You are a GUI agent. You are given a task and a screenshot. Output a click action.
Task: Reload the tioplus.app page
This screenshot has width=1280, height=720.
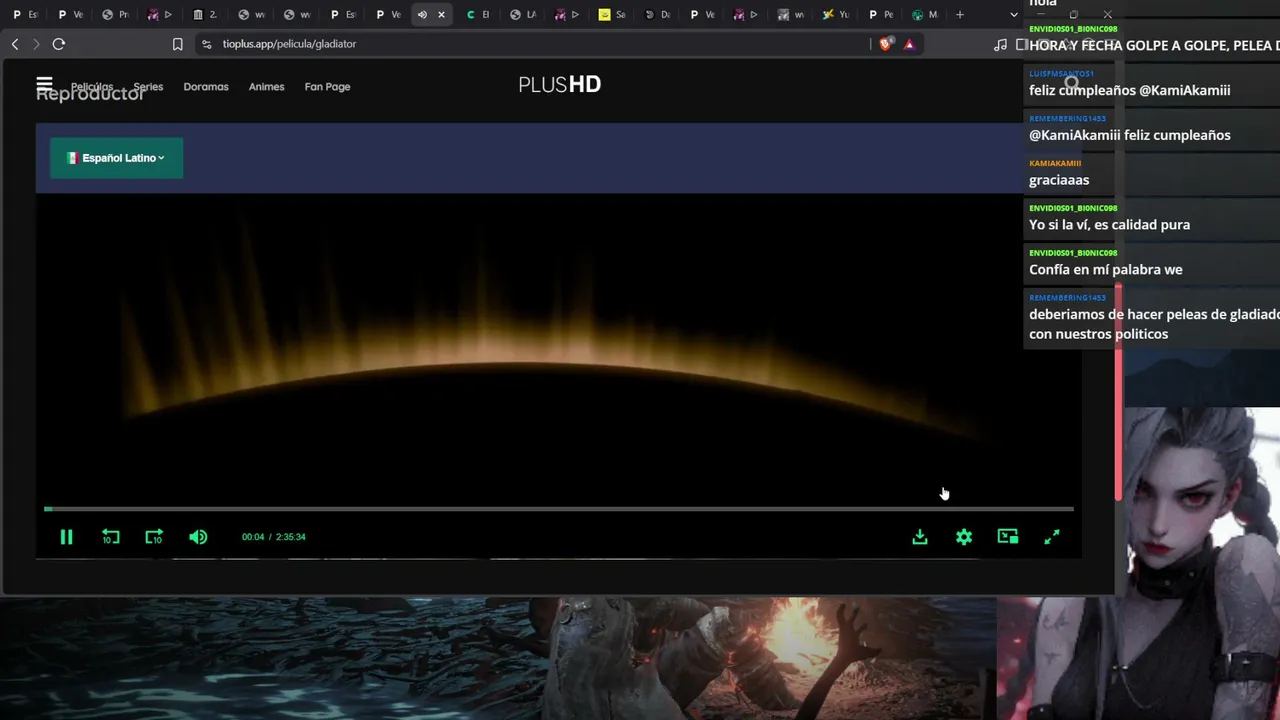tap(59, 44)
